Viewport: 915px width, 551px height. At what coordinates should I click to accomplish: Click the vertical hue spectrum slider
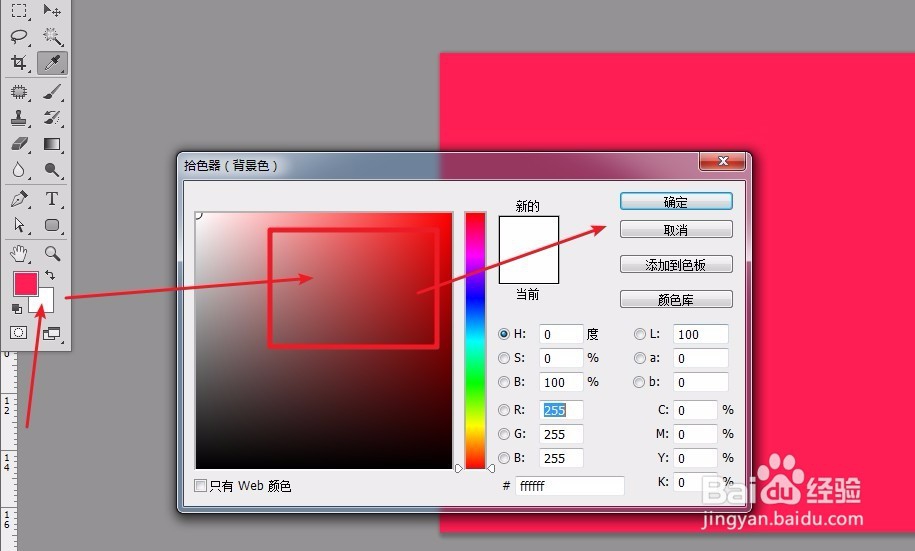point(475,340)
